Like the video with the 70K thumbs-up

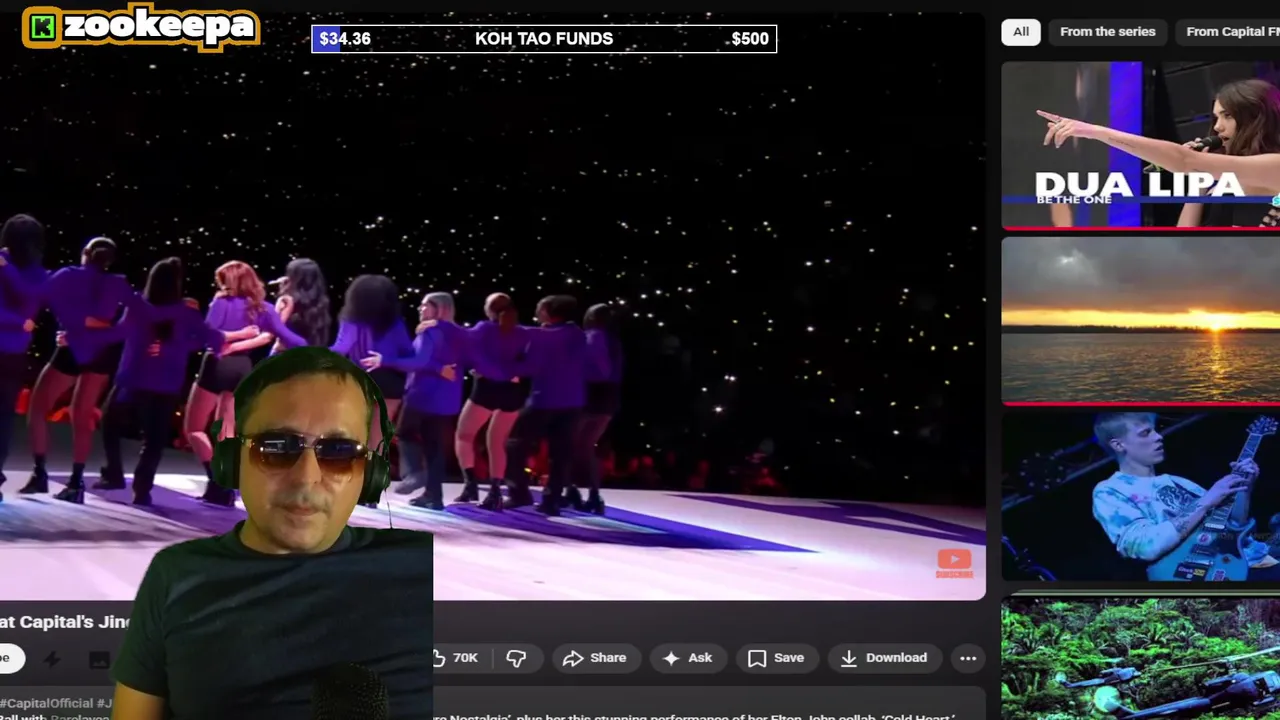point(458,658)
